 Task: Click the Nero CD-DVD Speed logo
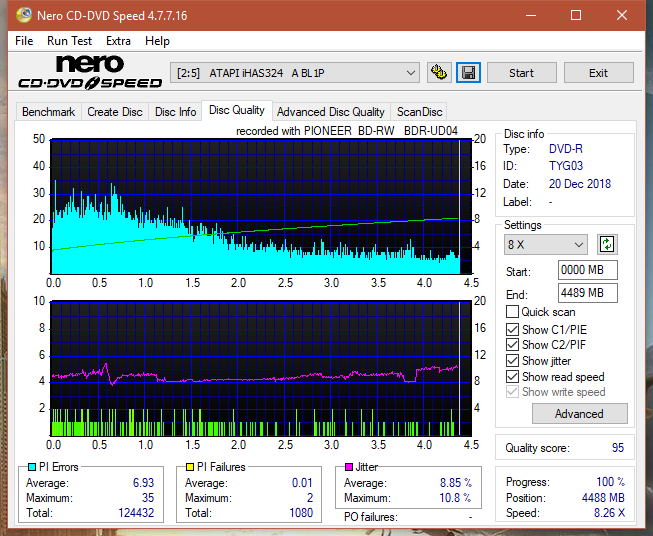[x=90, y=72]
